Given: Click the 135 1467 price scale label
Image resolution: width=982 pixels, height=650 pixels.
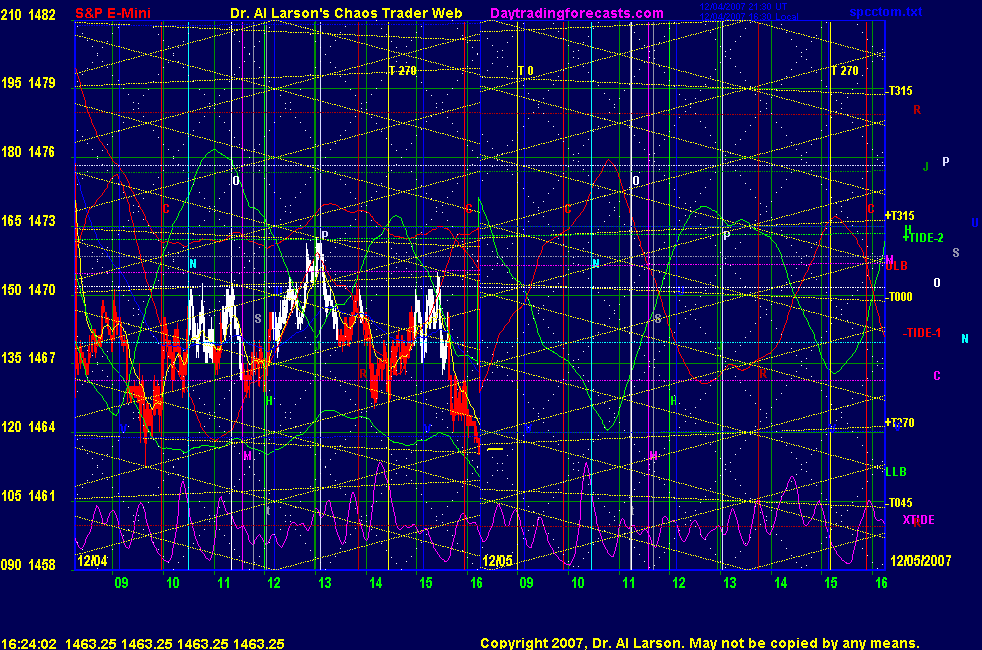Looking at the screenshot, I should (28, 358).
